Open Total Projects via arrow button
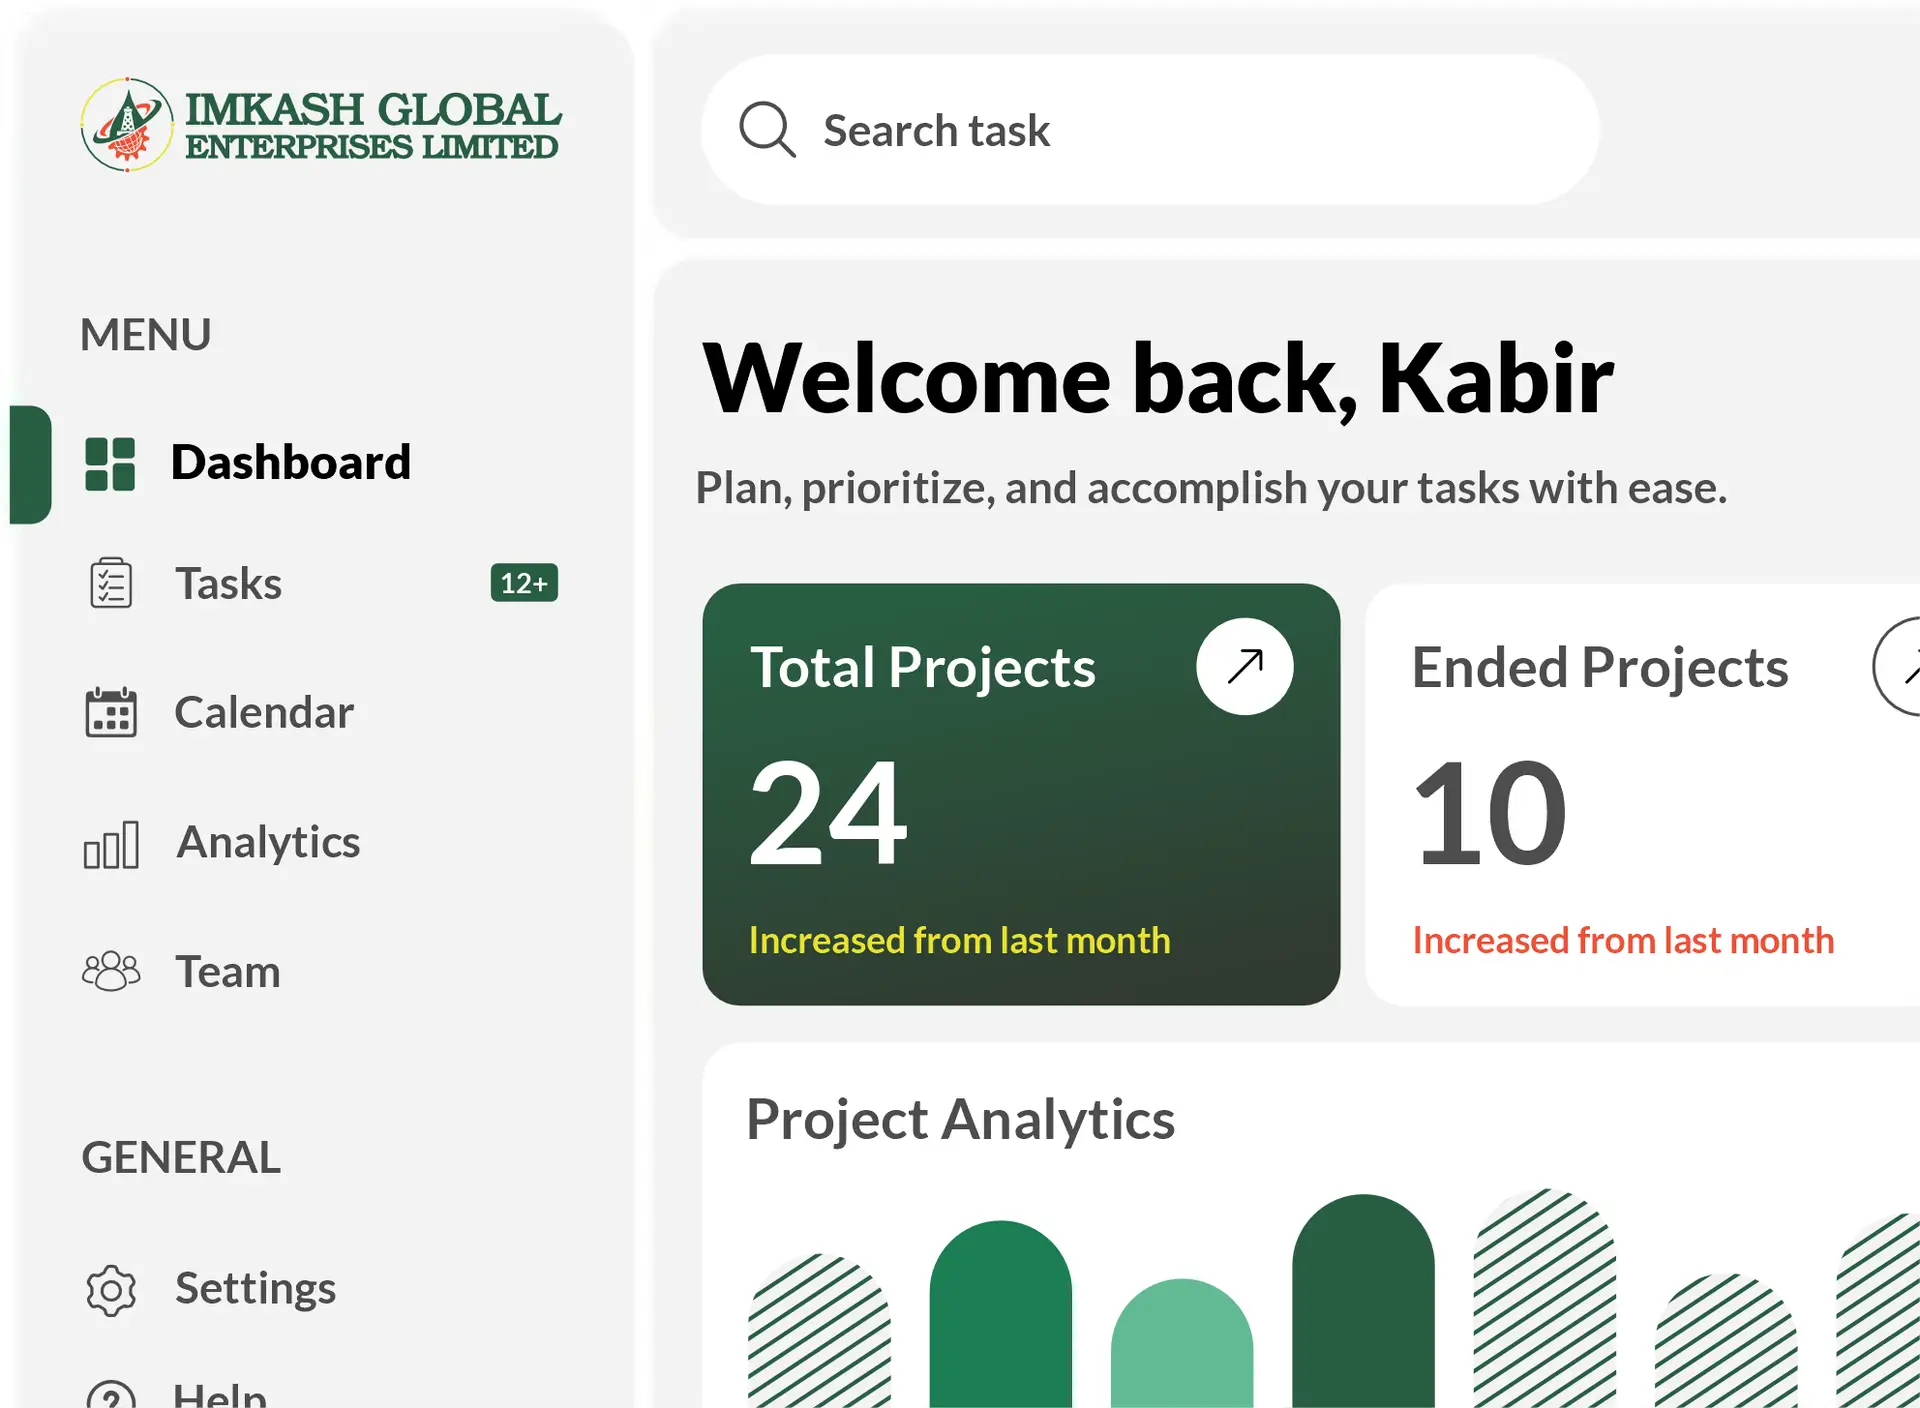Image resolution: width=1920 pixels, height=1408 pixels. (x=1244, y=666)
